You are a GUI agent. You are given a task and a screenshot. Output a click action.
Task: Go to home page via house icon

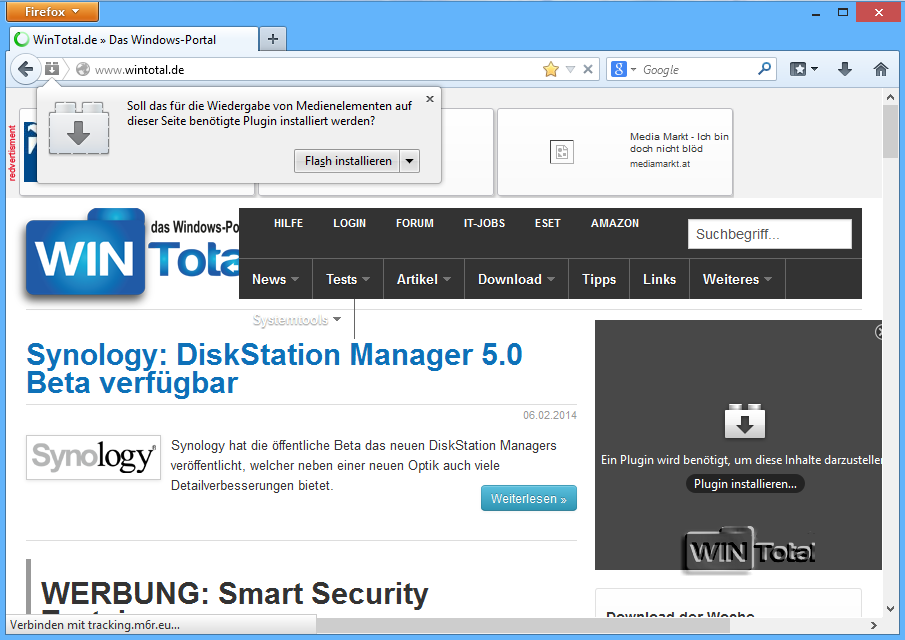pyautogui.click(x=880, y=69)
